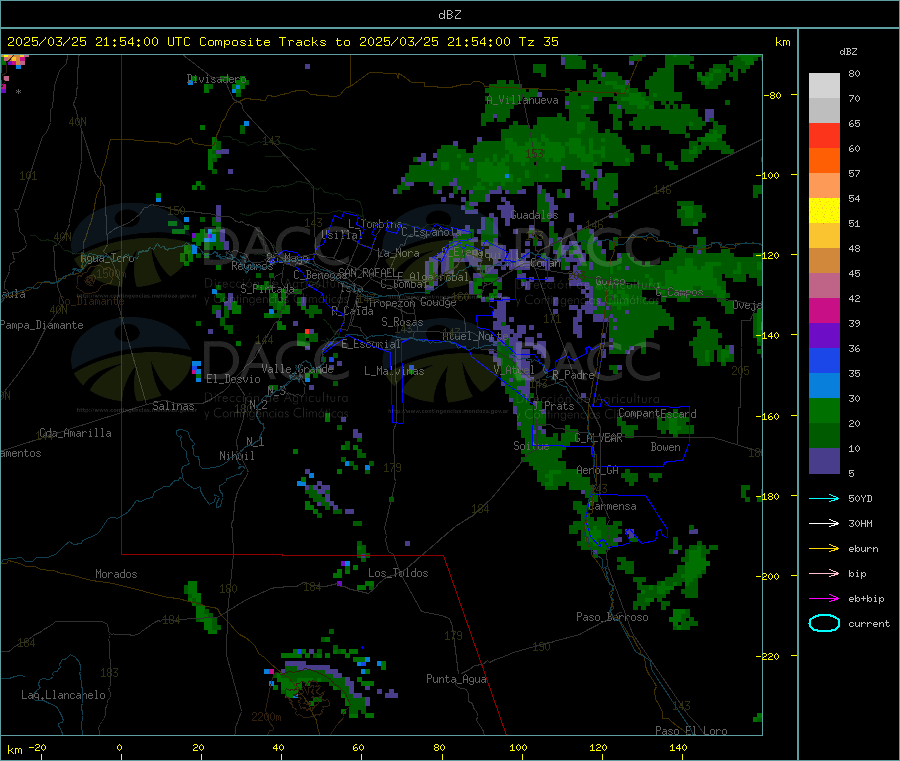Click the 'Morados' map label
This screenshot has width=900, height=761.
click(x=116, y=574)
